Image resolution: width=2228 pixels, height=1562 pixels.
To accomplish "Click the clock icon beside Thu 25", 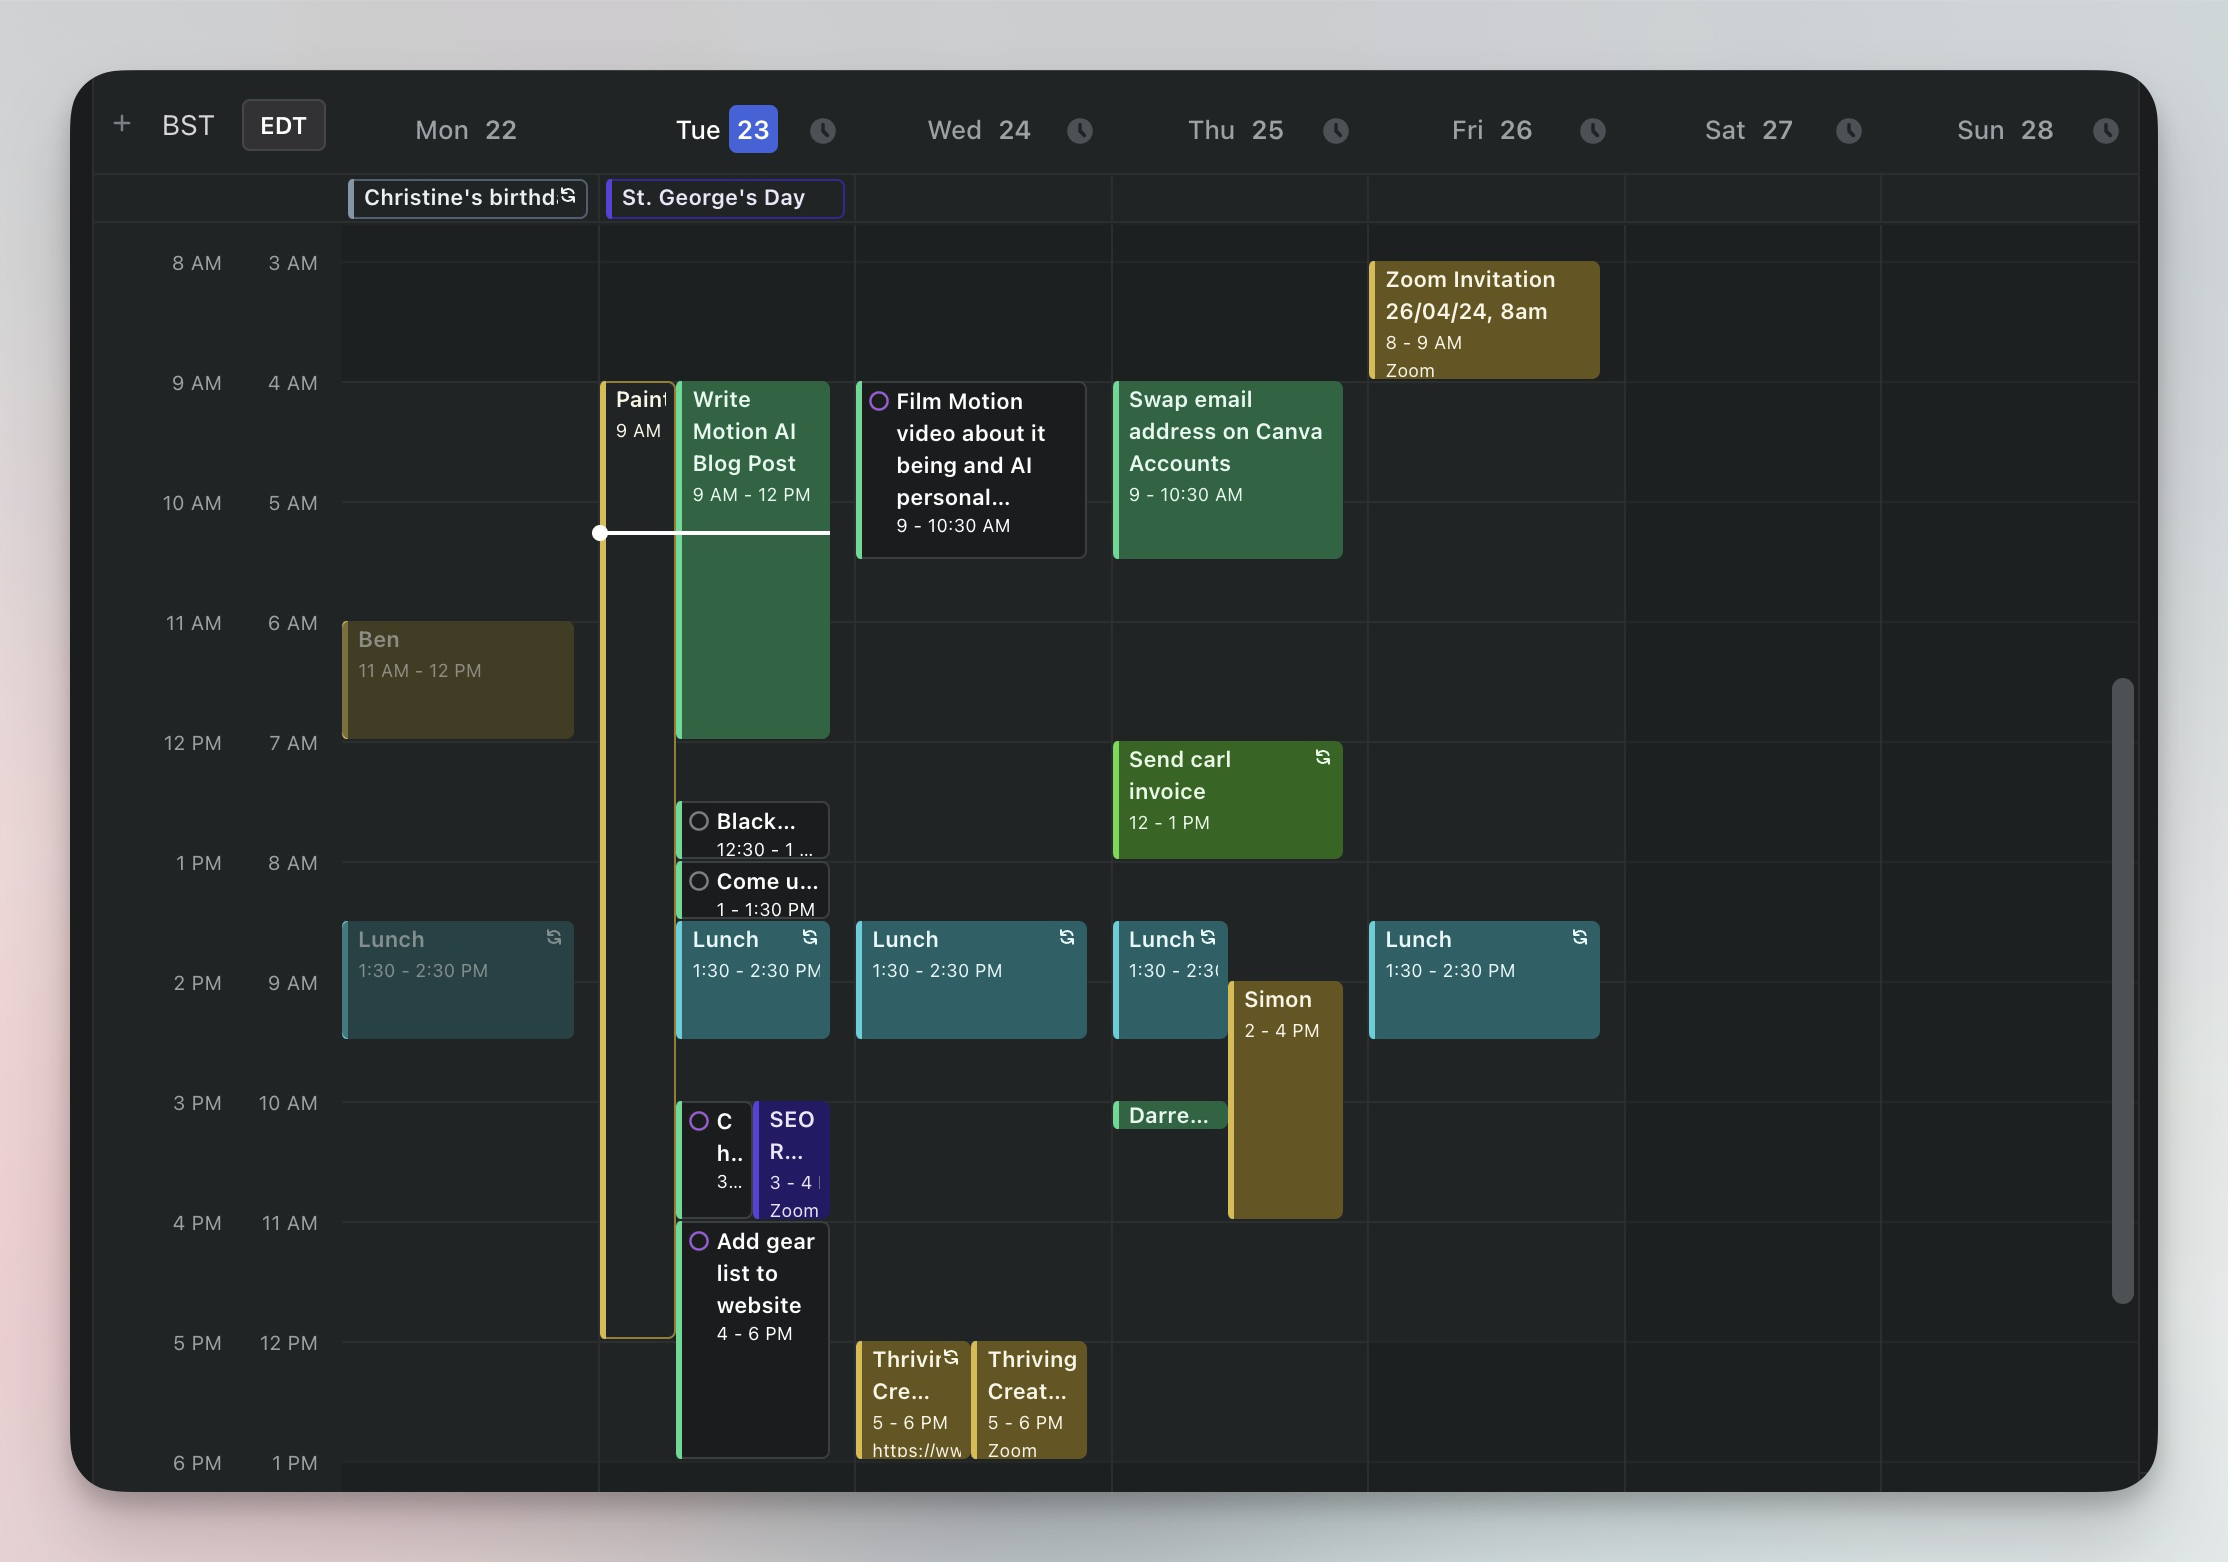I will [x=1337, y=130].
